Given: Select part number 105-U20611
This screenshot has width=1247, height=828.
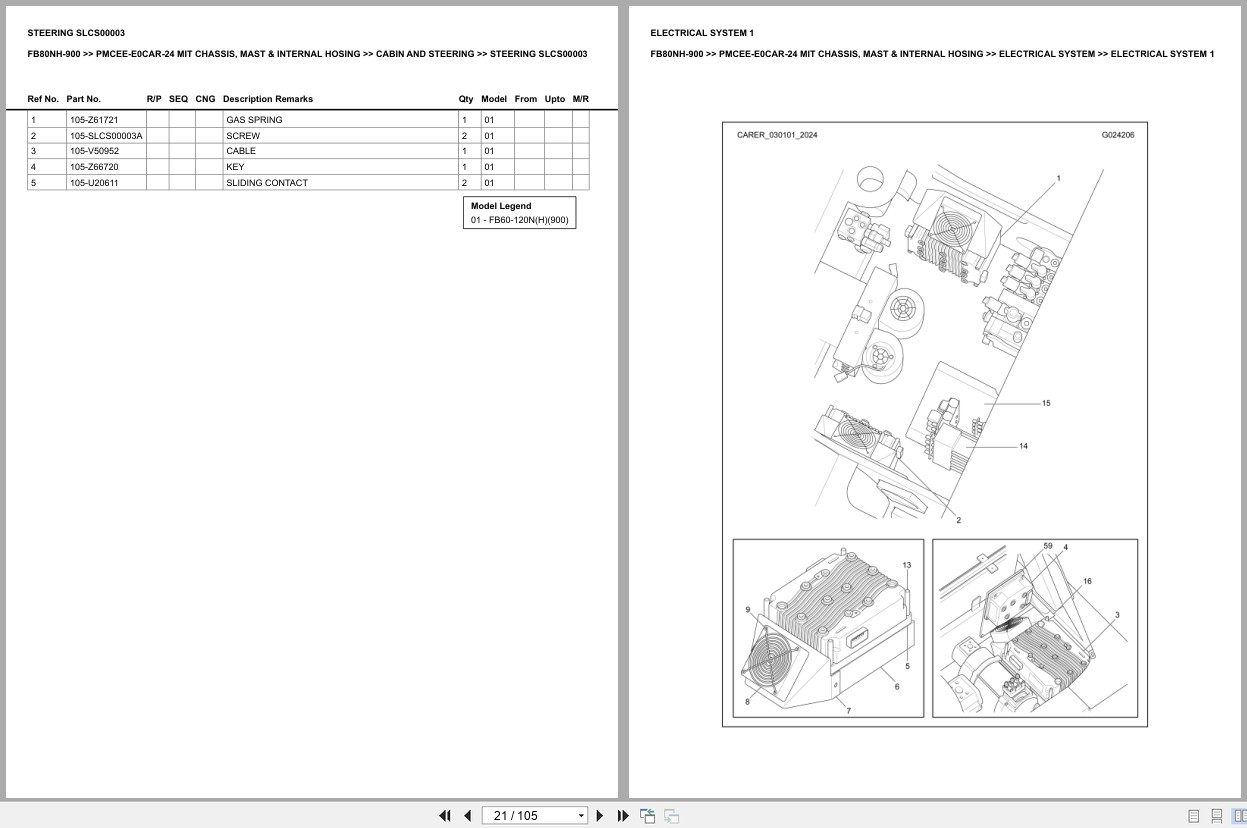Looking at the screenshot, I should click(94, 183).
